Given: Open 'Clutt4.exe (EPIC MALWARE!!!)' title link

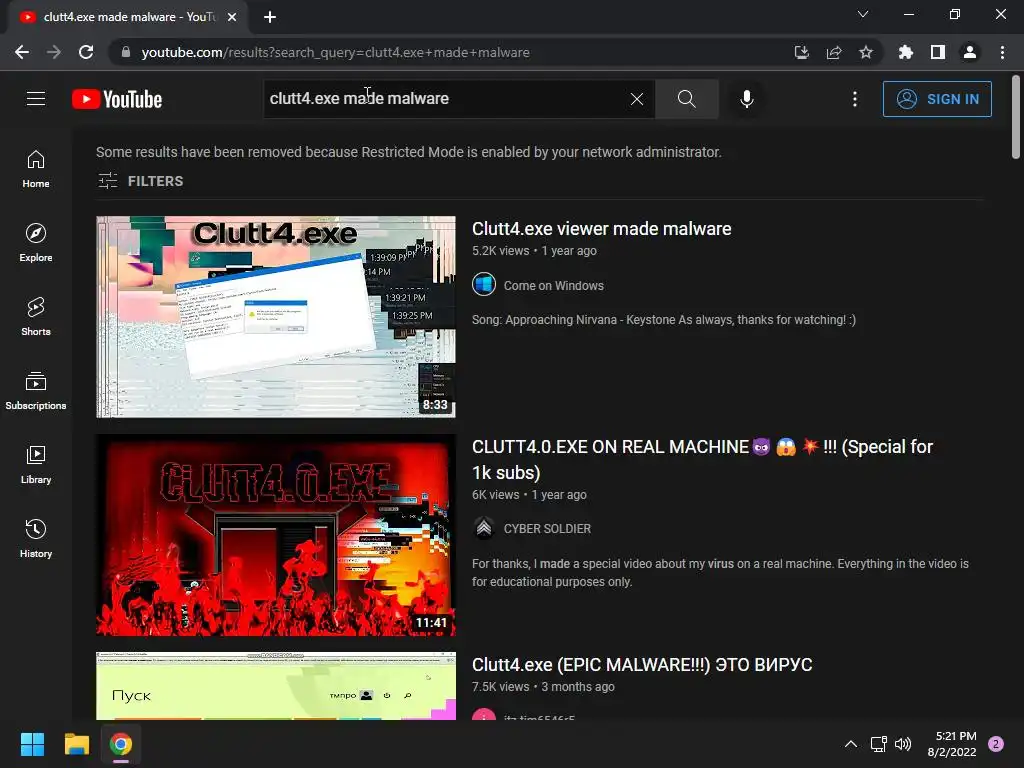Looking at the screenshot, I should (x=642, y=665).
